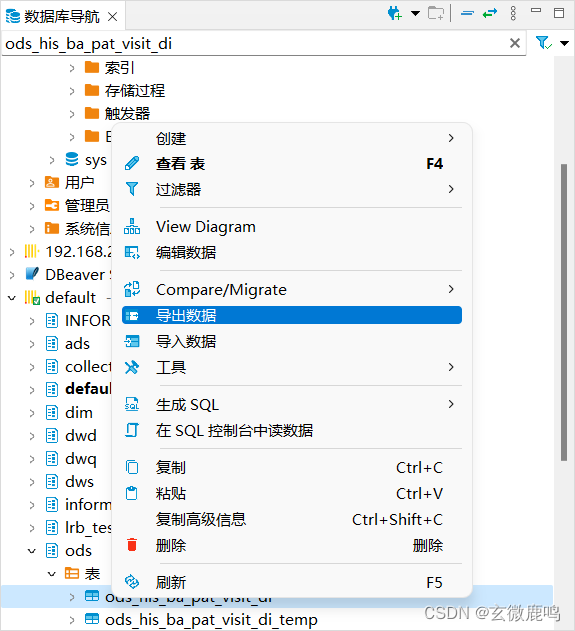Click the new connection plug icon

395,14
